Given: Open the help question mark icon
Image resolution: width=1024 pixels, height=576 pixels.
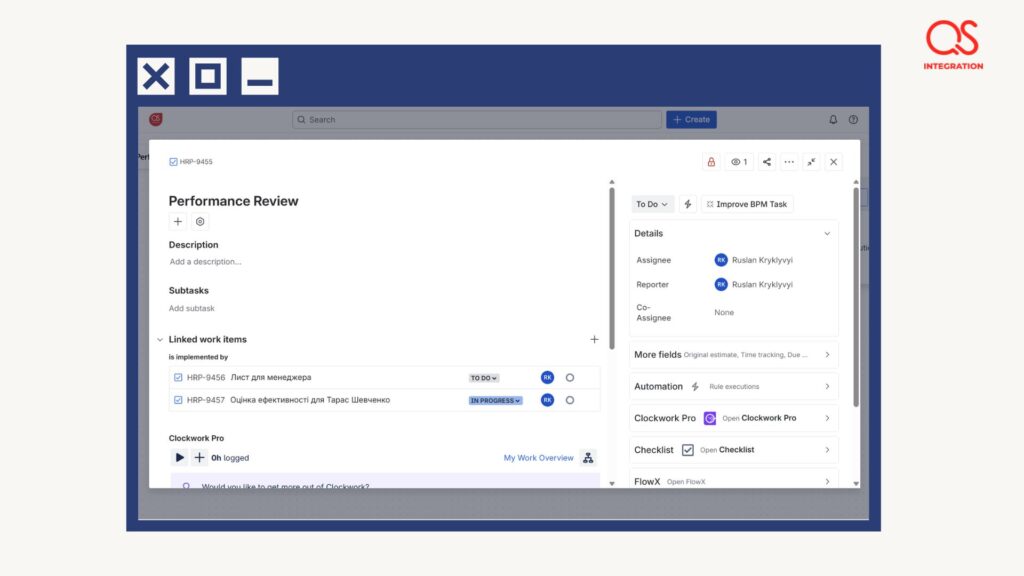Looking at the screenshot, I should 853,120.
